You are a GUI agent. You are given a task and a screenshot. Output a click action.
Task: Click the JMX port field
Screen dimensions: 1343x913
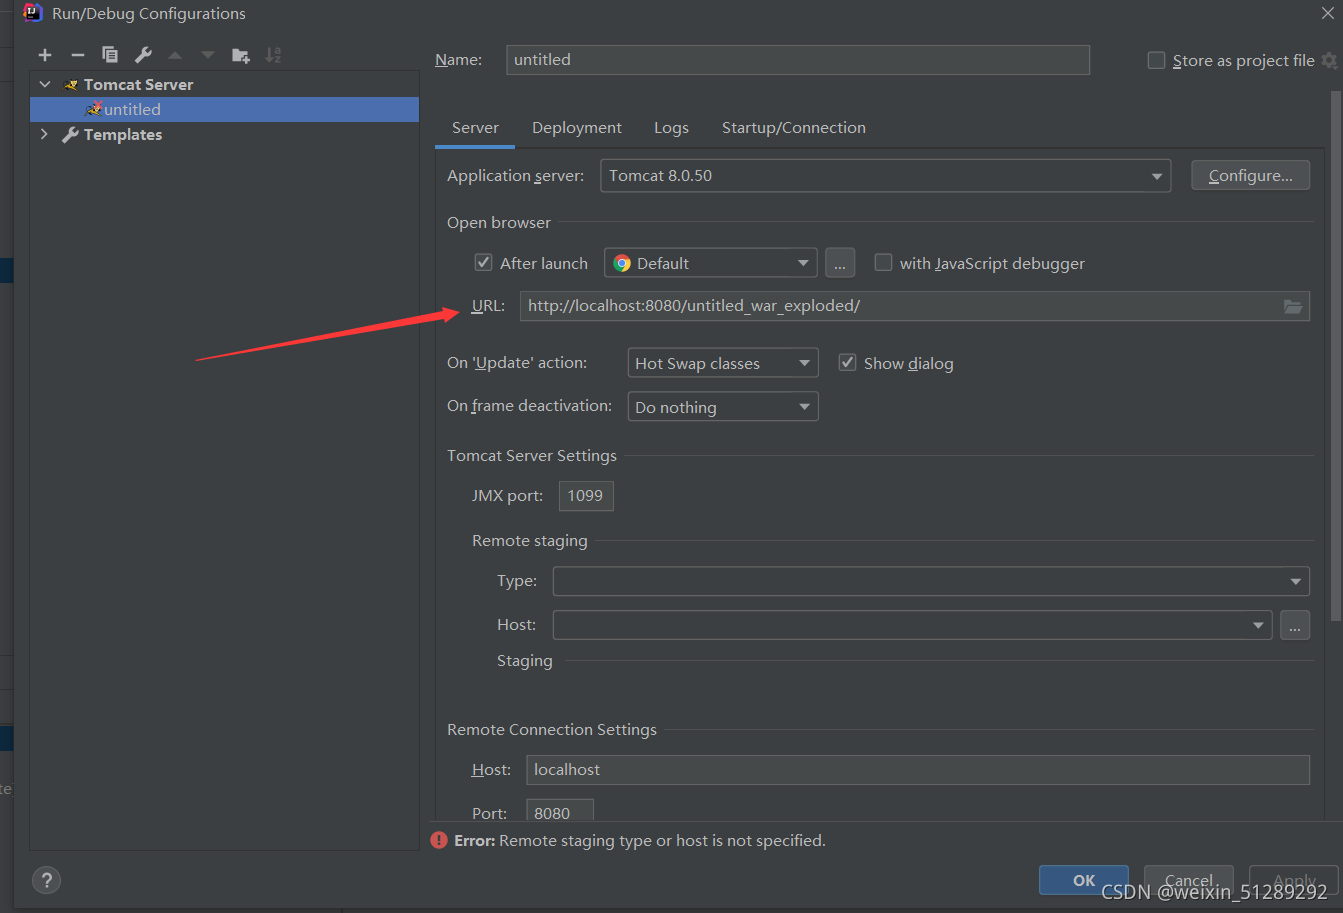[586, 496]
